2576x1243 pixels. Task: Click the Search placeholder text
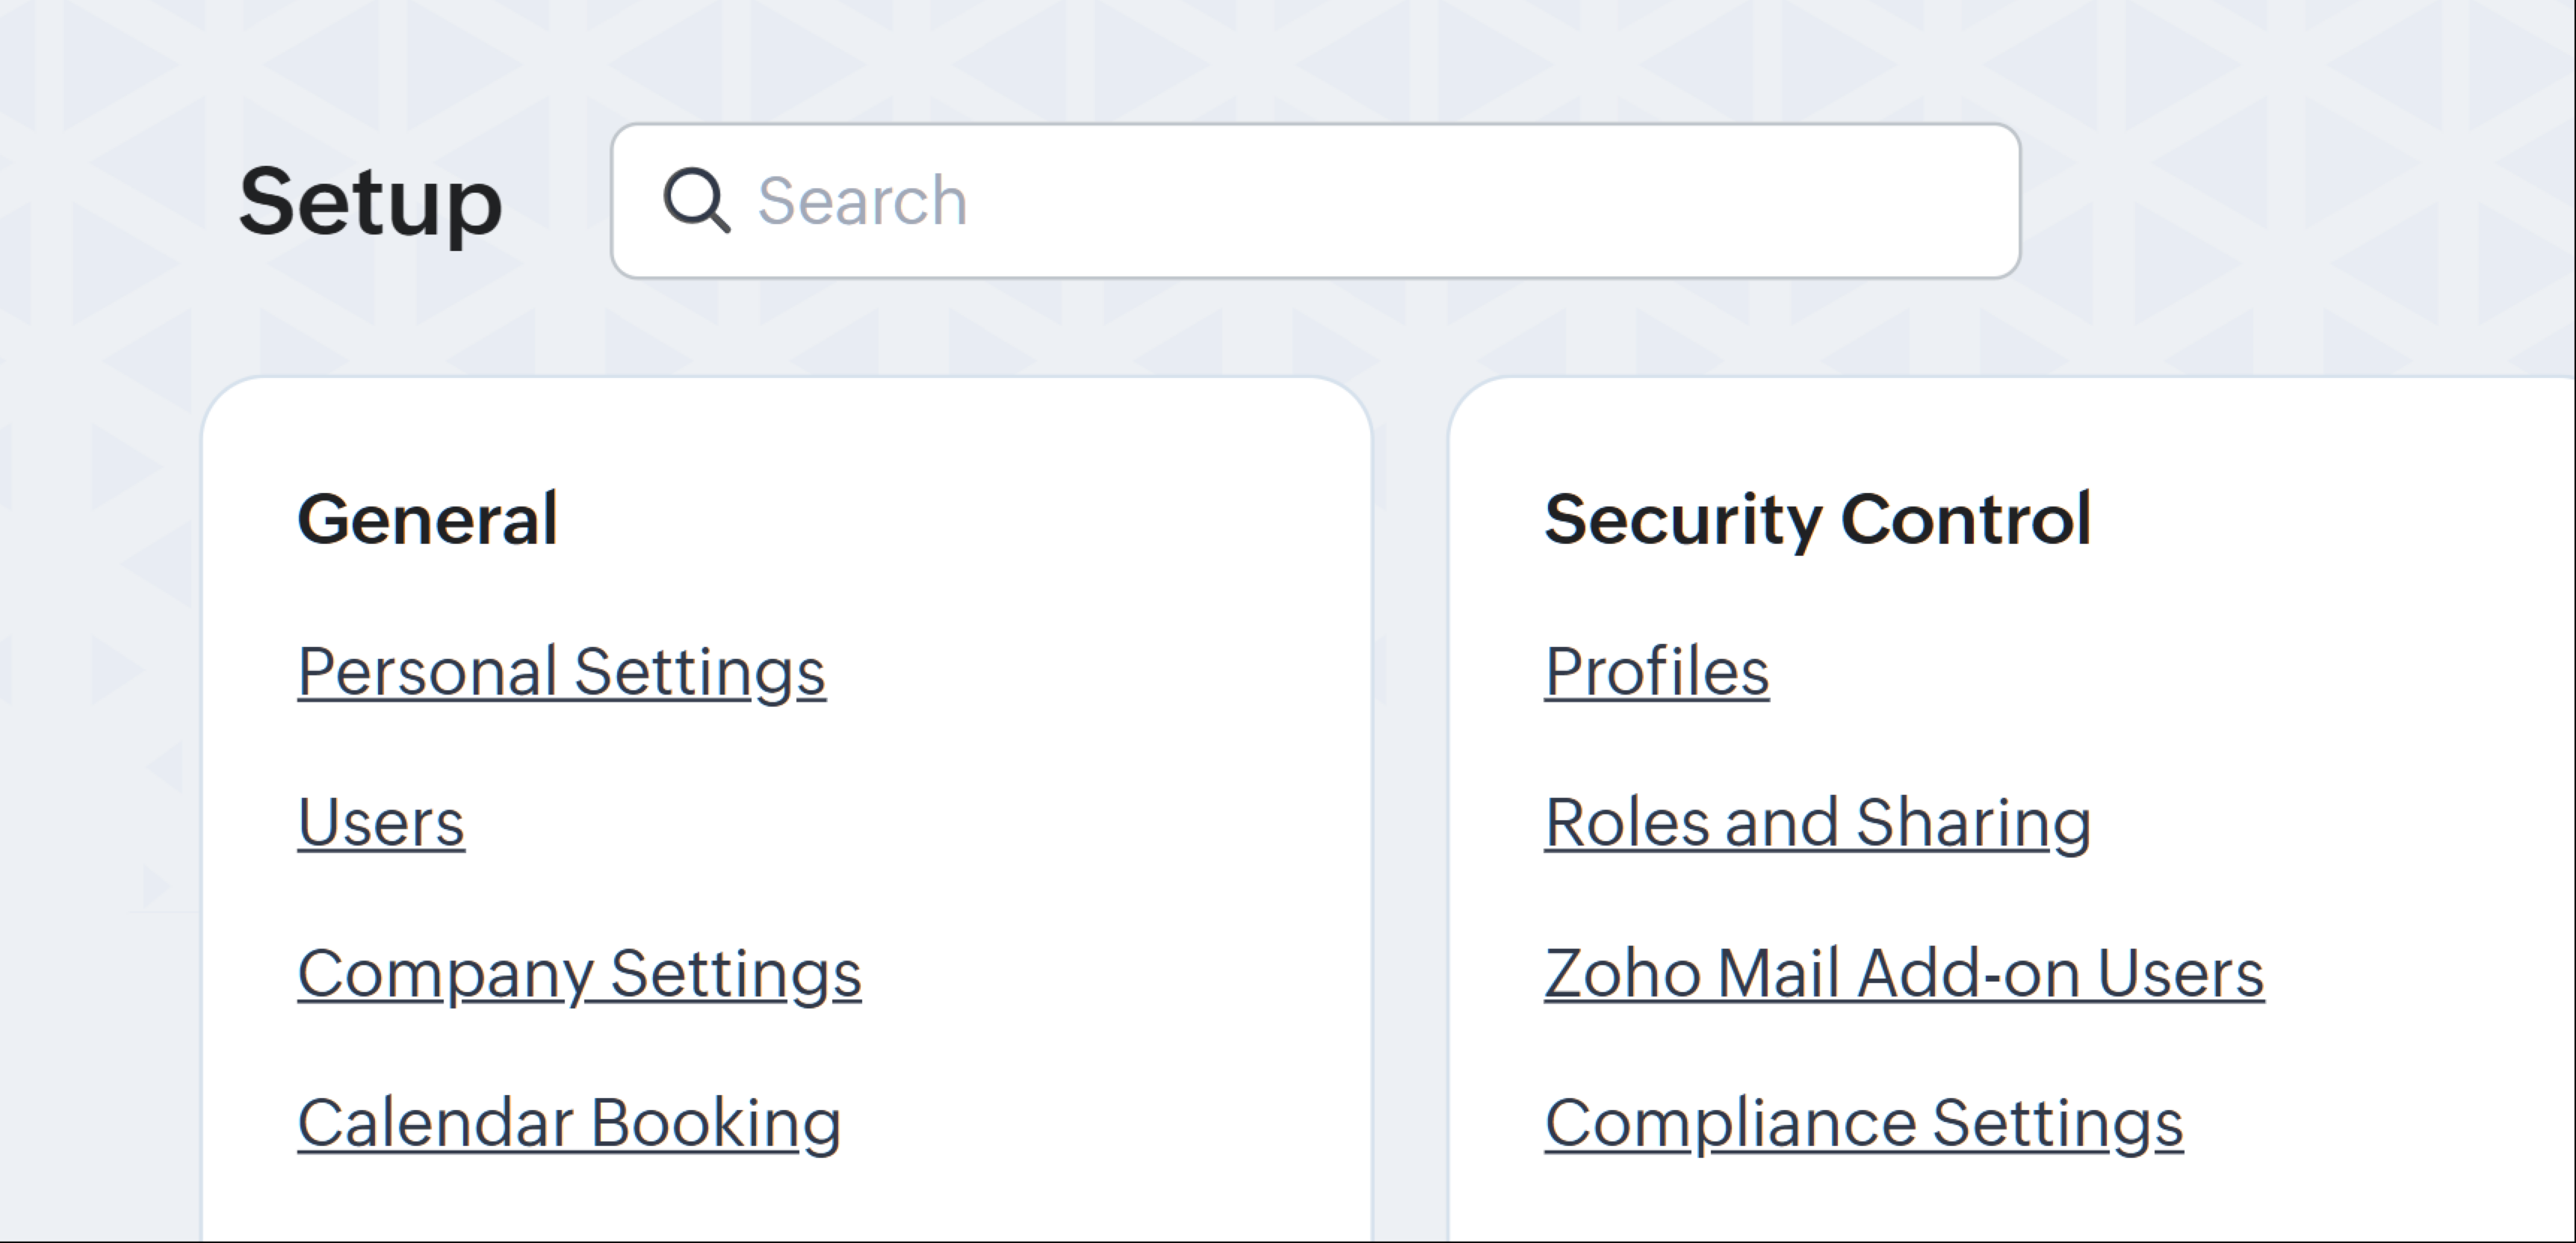pyautogui.click(x=862, y=201)
